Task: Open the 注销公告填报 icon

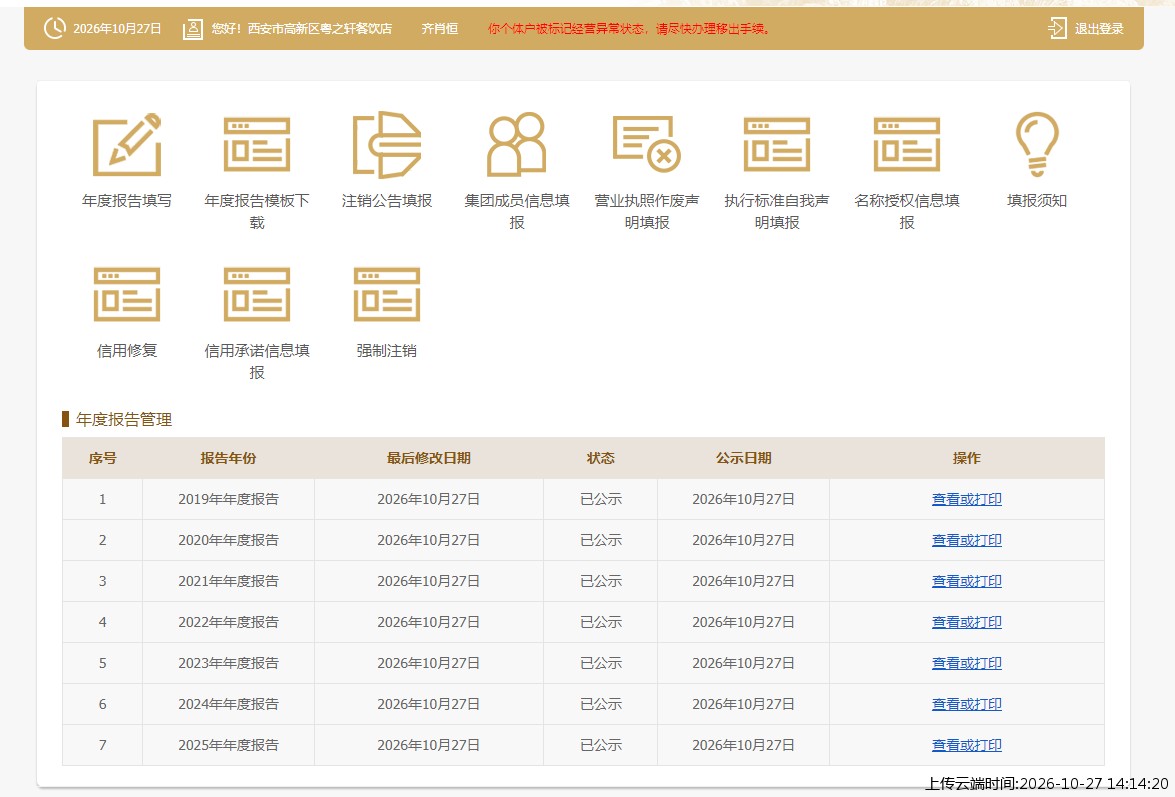Action: click(x=387, y=145)
